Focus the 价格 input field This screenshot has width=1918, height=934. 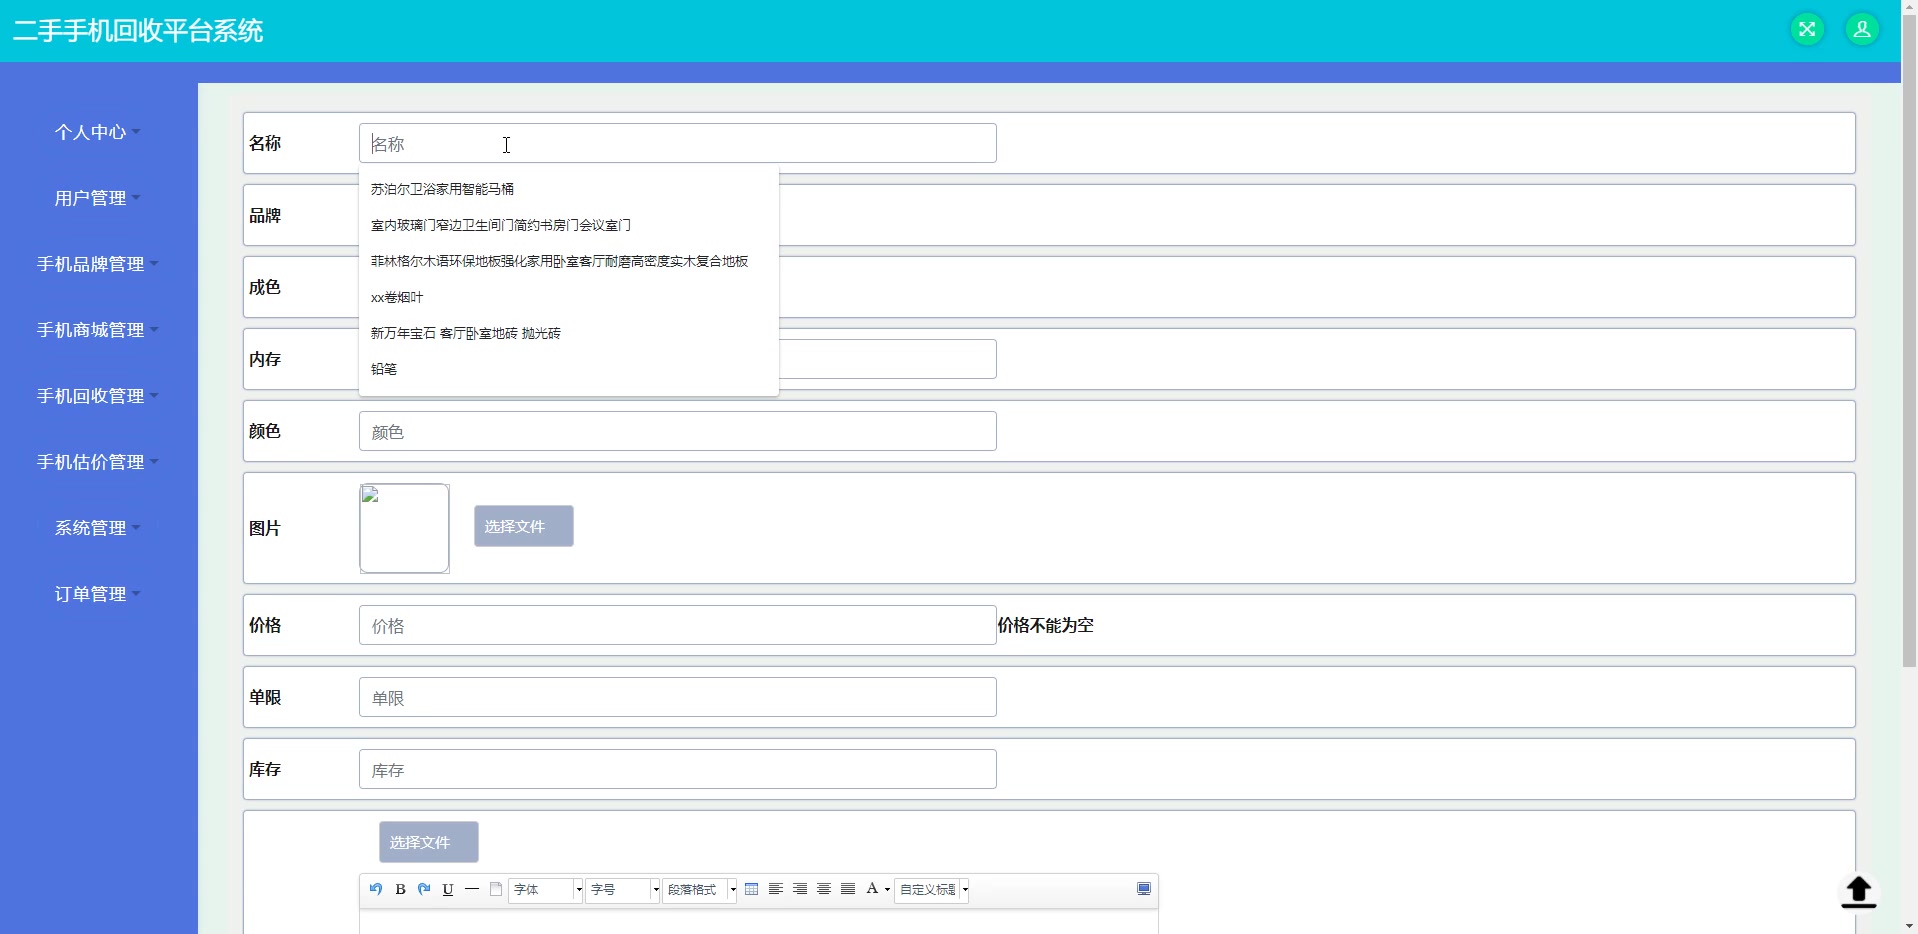pyautogui.click(x=678, y=625)
